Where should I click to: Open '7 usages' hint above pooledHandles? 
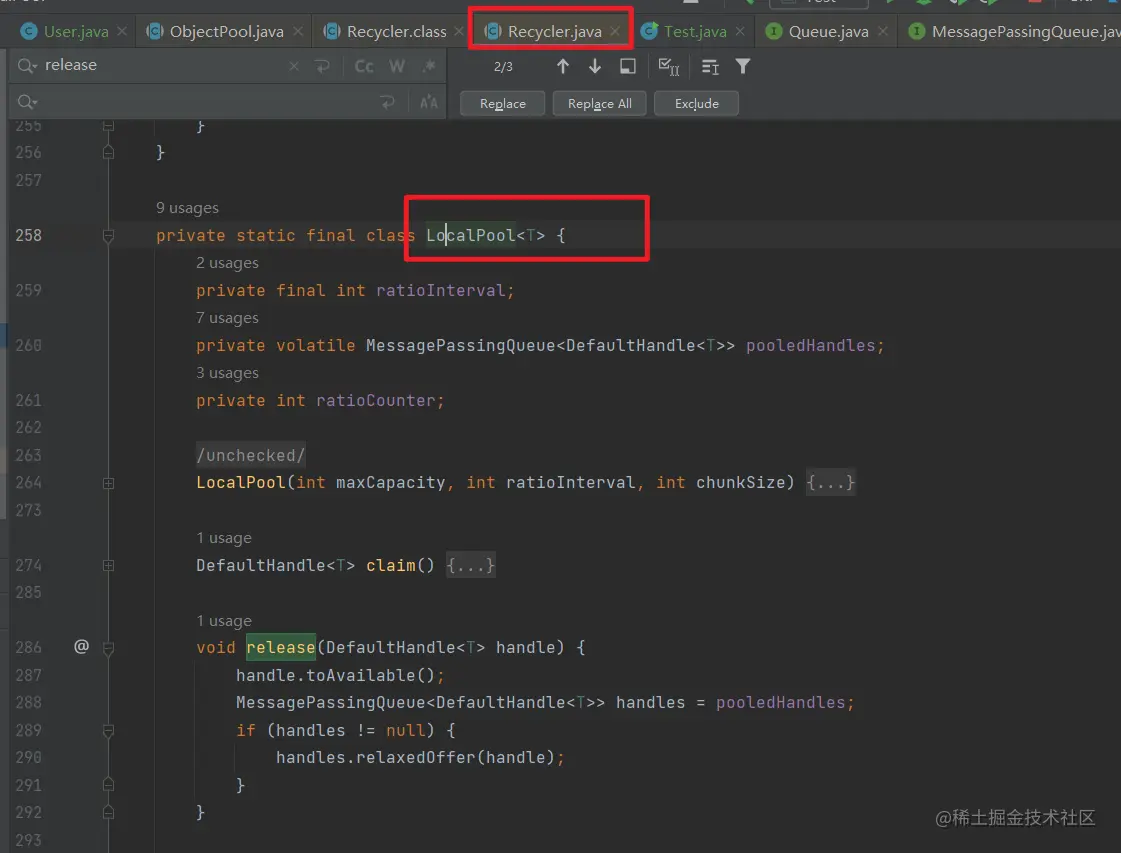pos(227,318)
